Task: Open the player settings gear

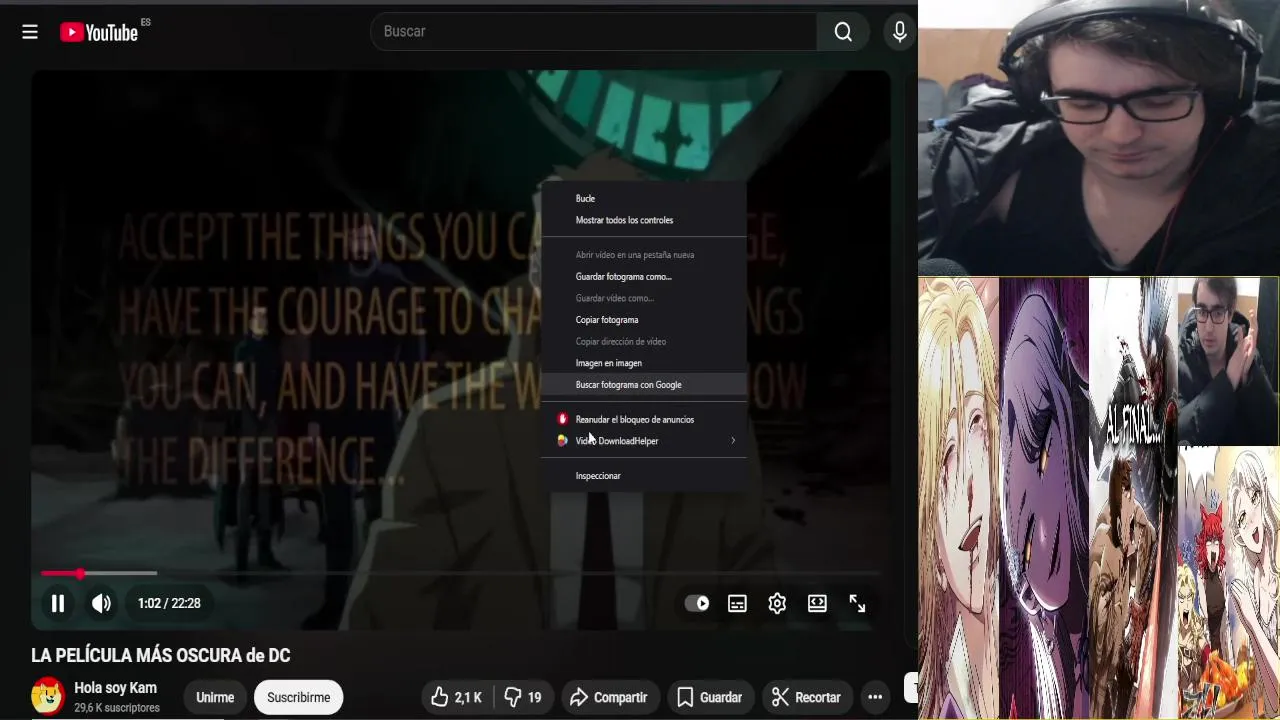Action: (x=777, y=603)
